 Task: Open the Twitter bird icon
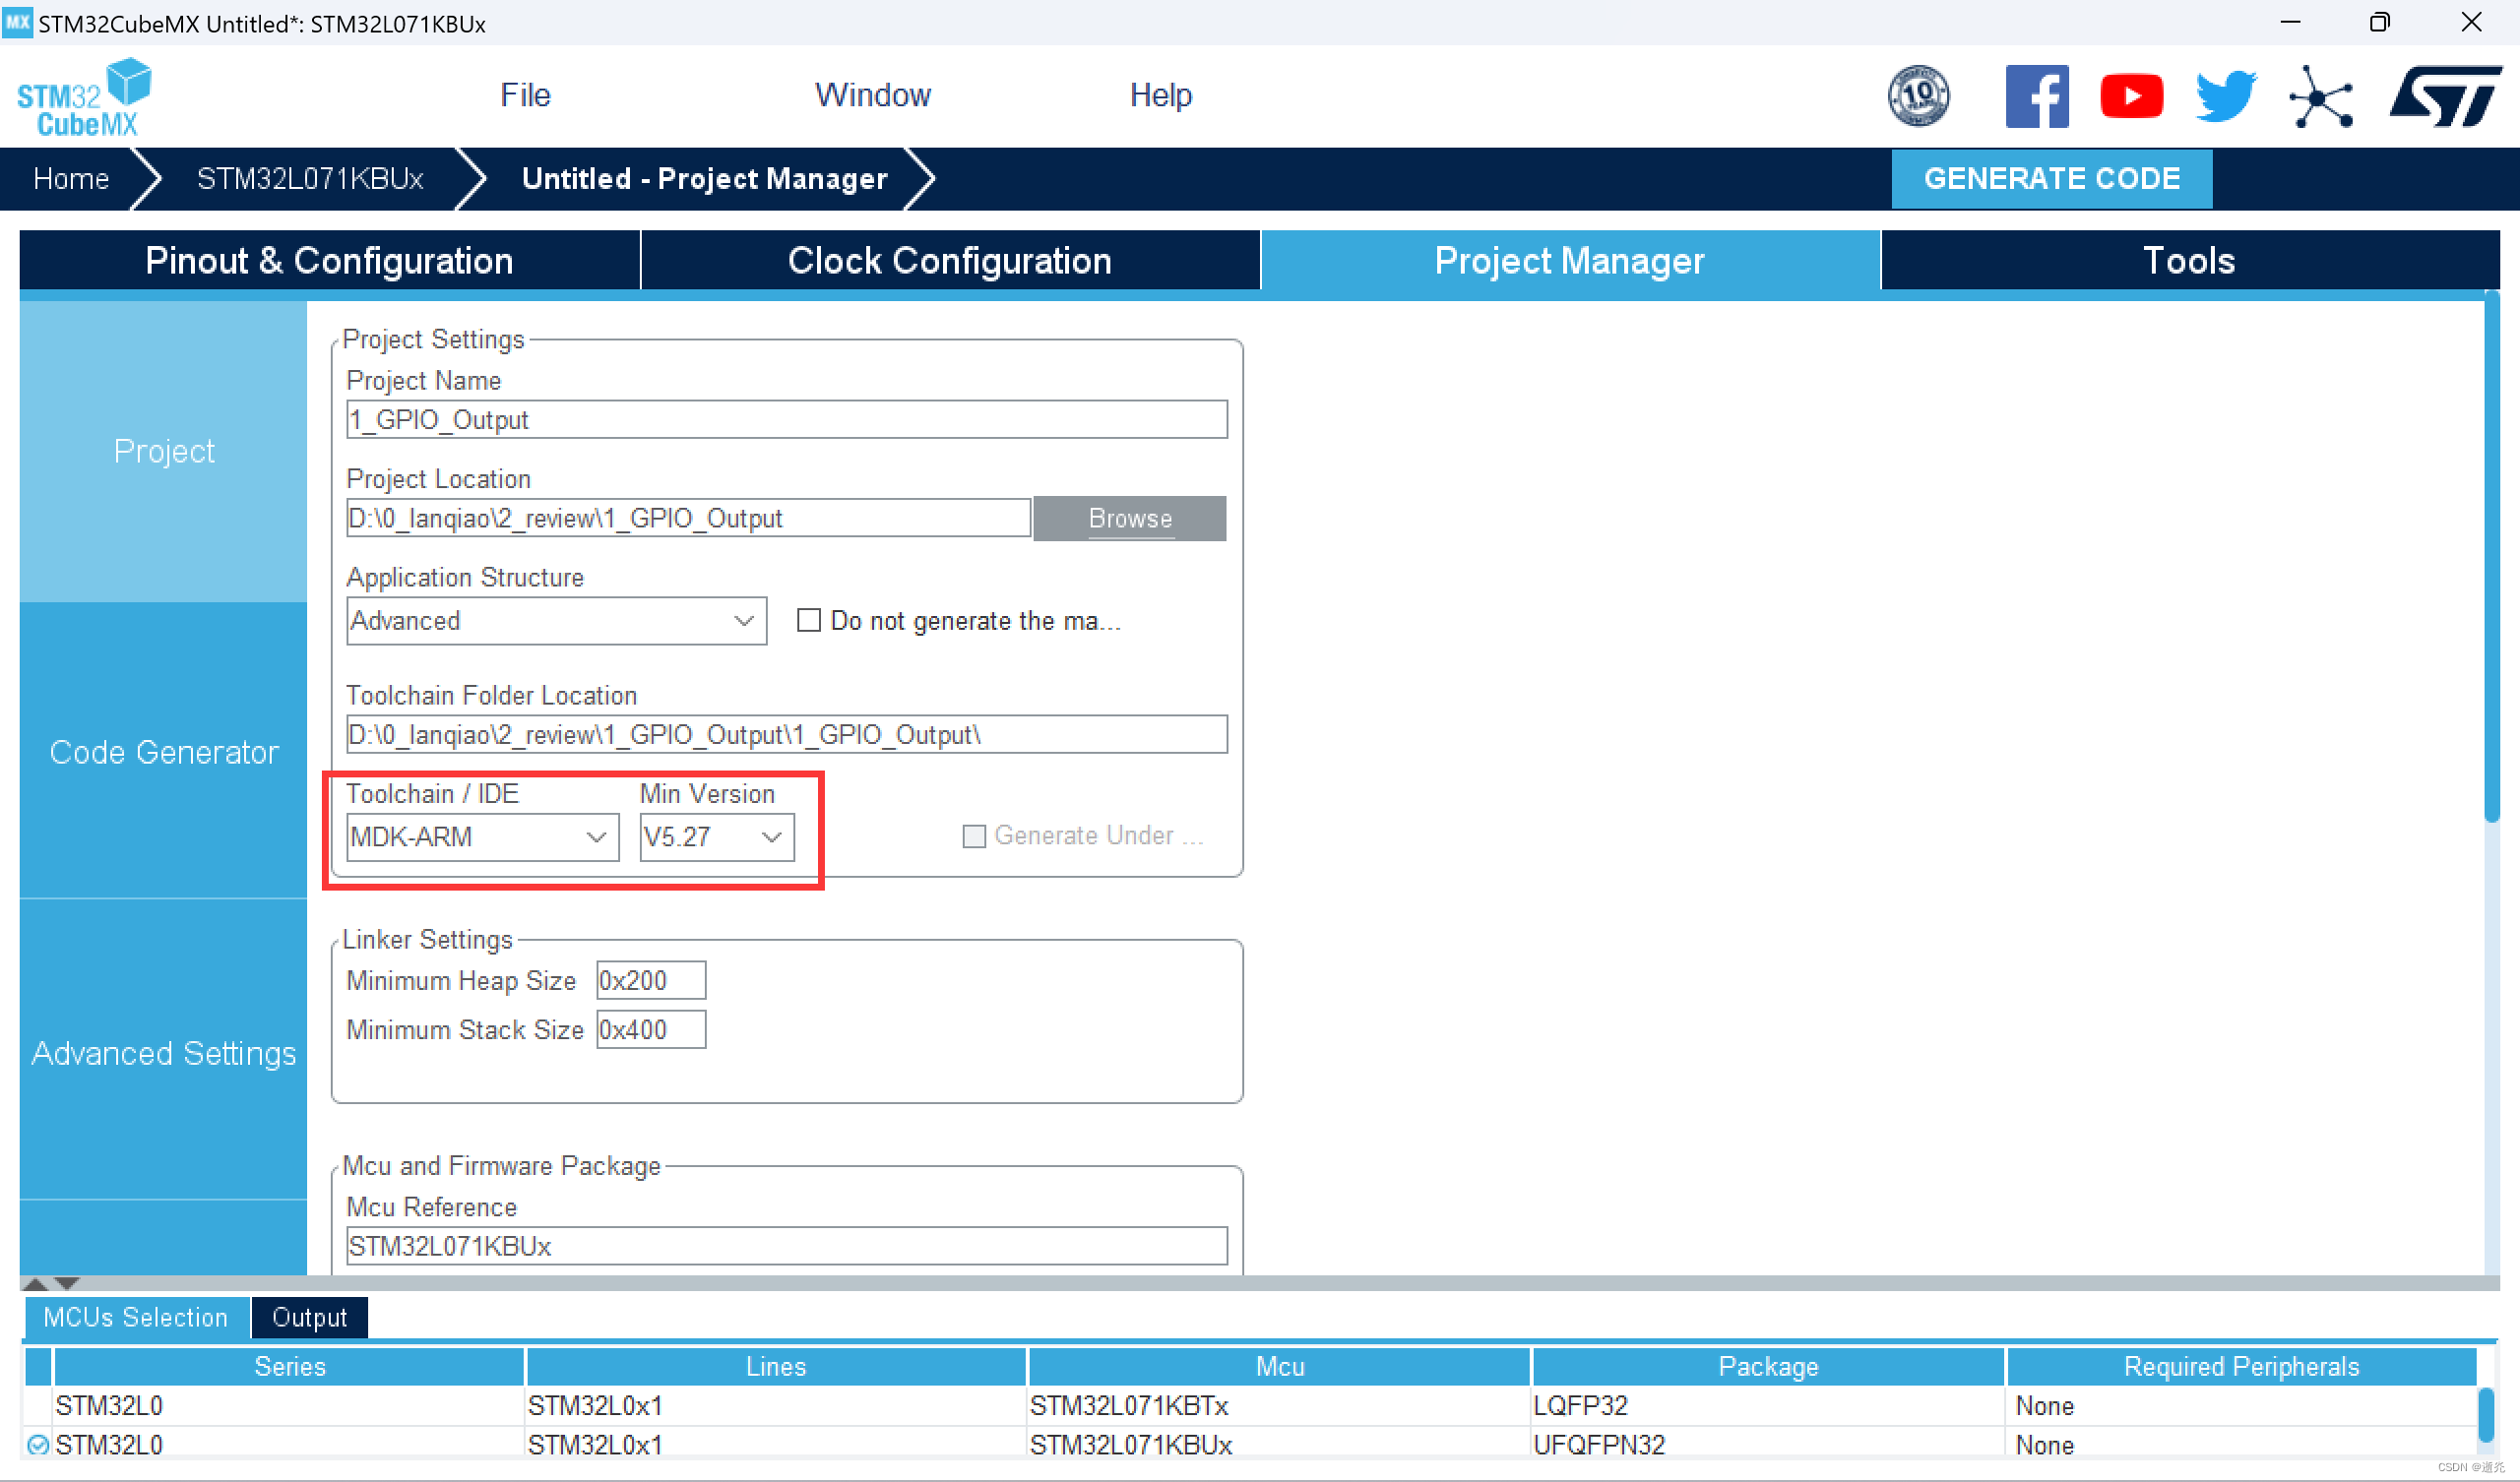click(x=2226, y=96)
